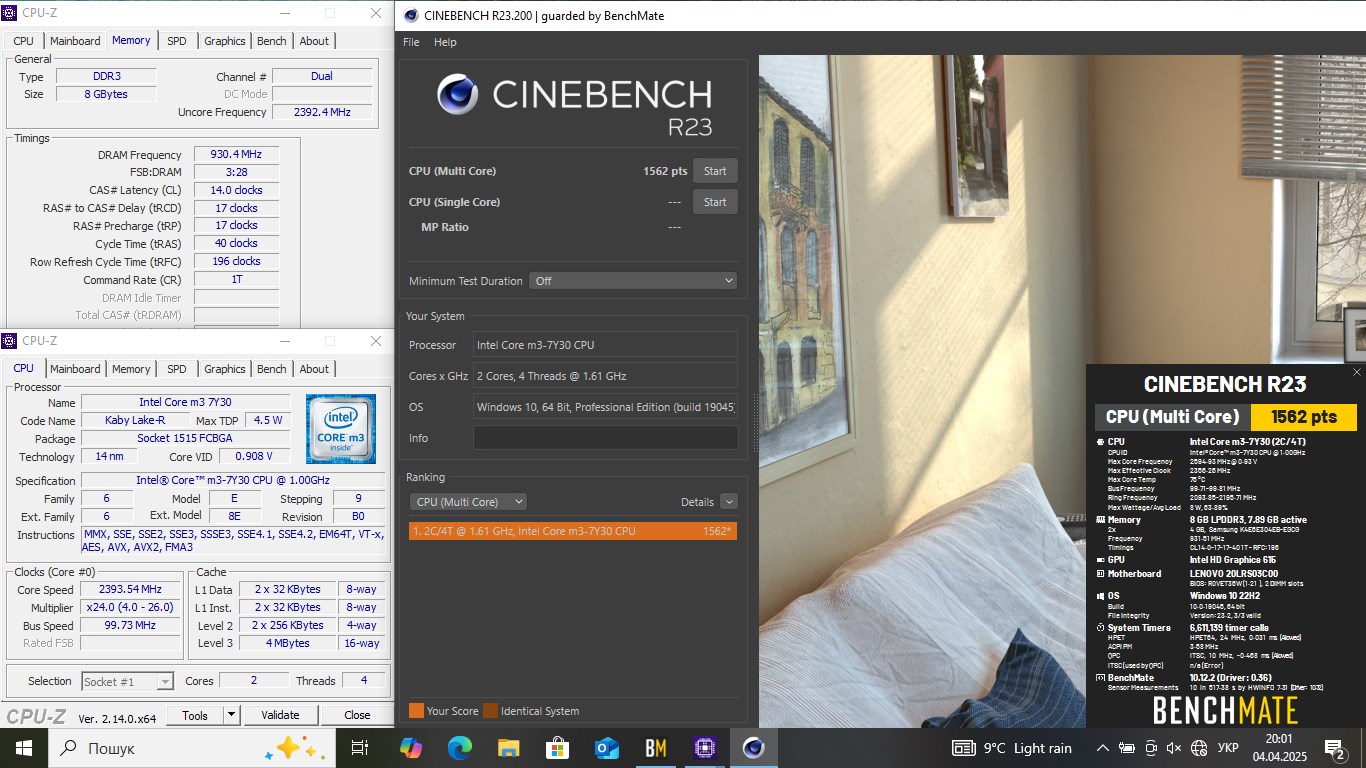
Task: Expand the Details chevron in Ranking
Action: pos(728,502)
